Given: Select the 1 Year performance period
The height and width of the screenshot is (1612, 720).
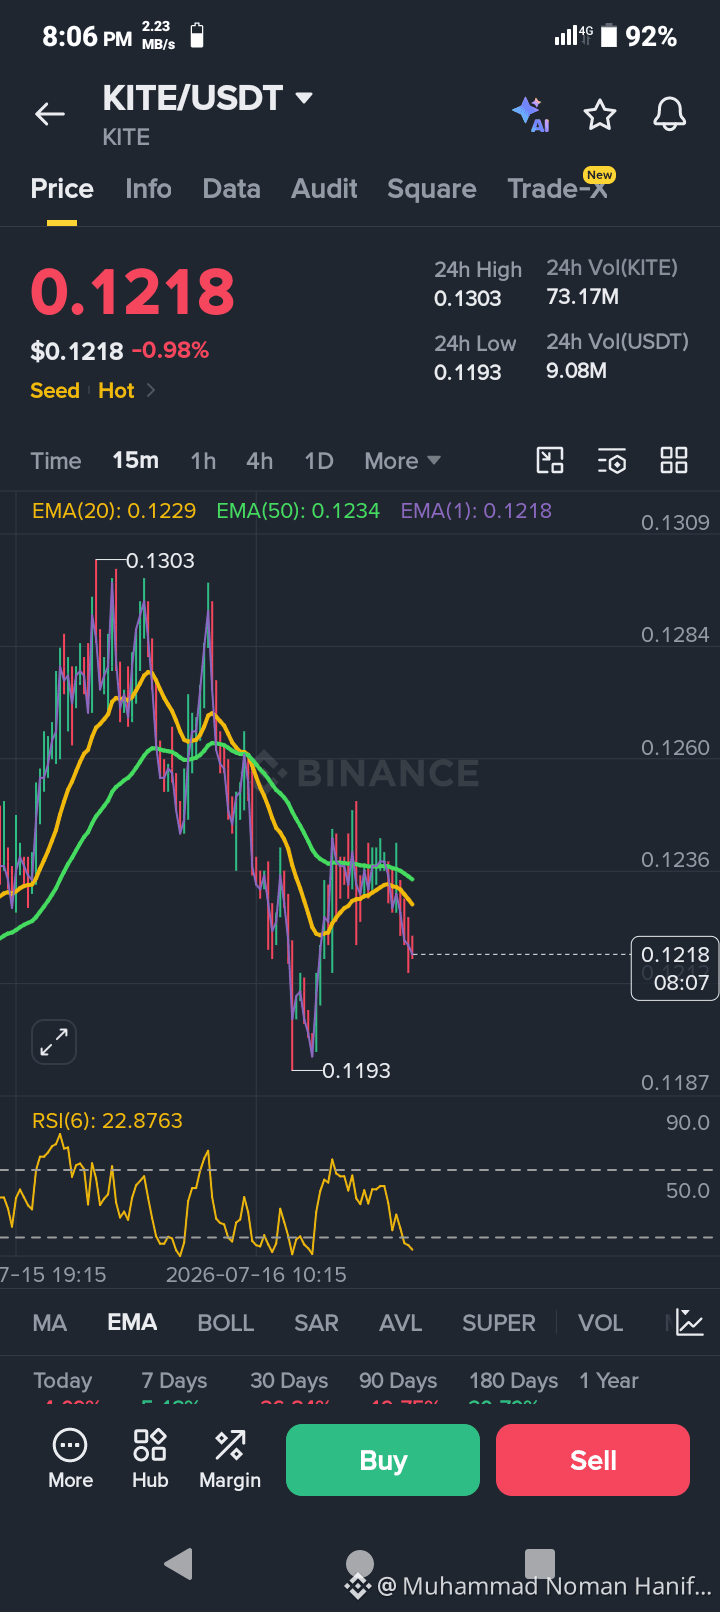Looking at the screenshot, I should pos(608,1380).
